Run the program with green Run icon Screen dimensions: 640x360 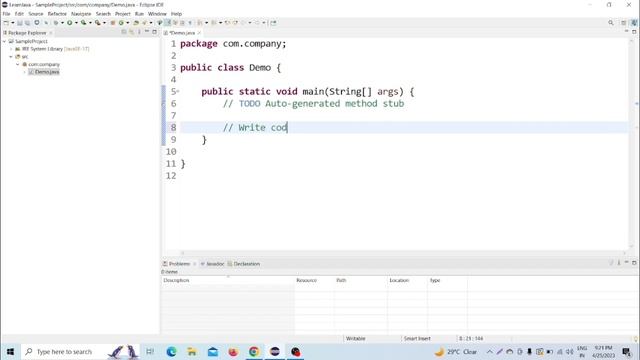tap(70, 23)
